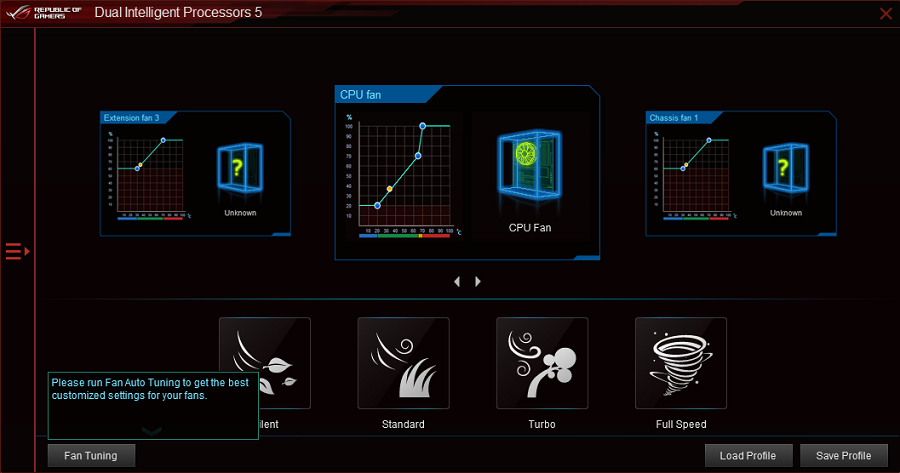Click the Unknown case icon in Chassis fan 1
The height and width of the screenshot is (473, 900).
786,168
